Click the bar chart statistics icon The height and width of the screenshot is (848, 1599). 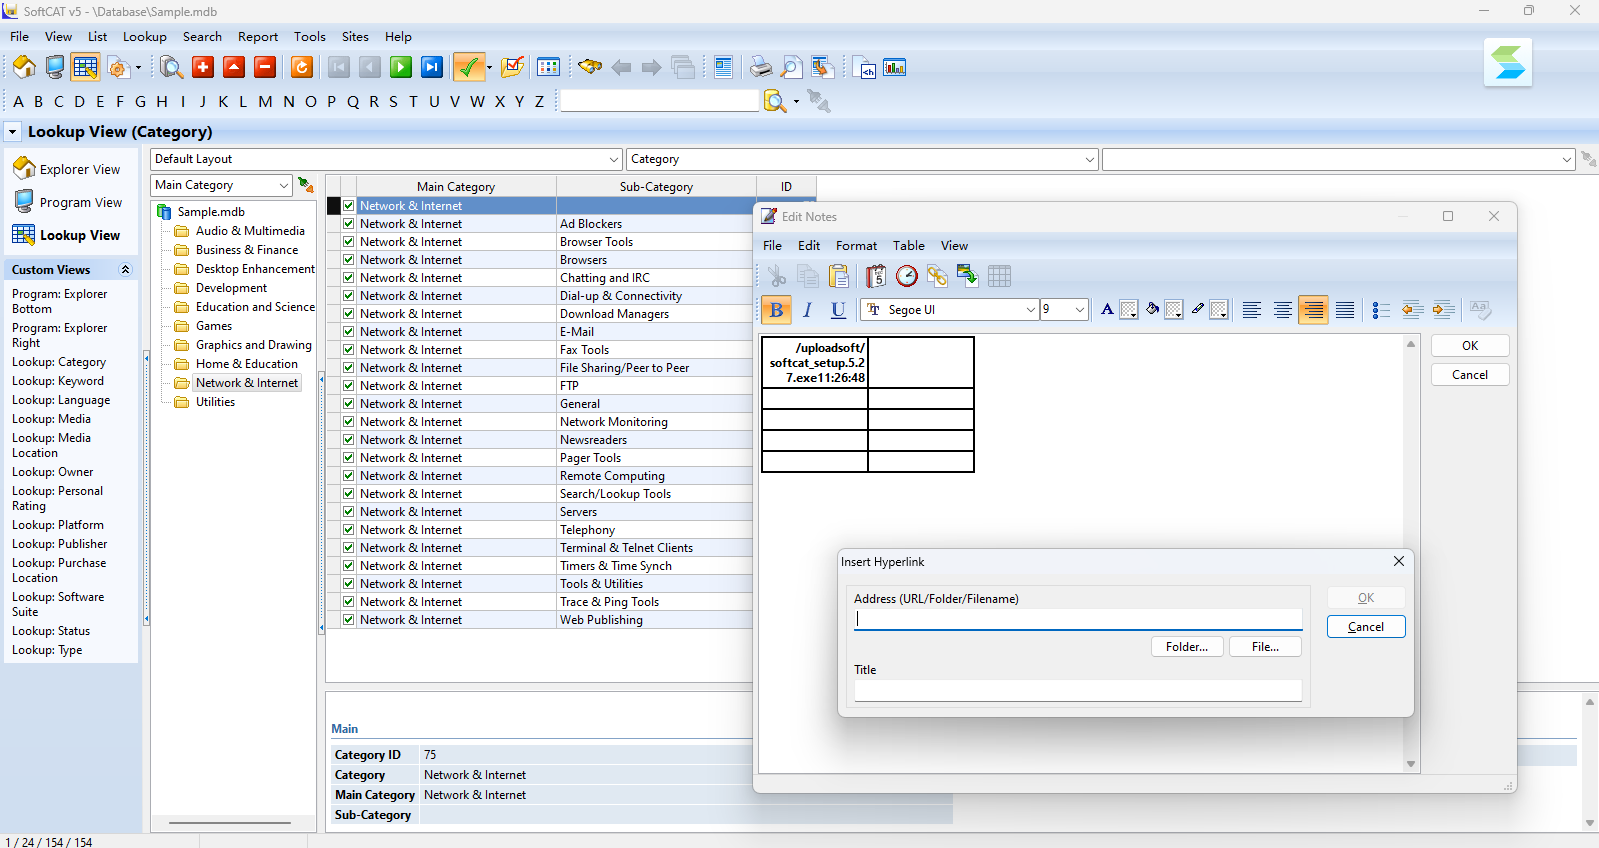point(895,67)
